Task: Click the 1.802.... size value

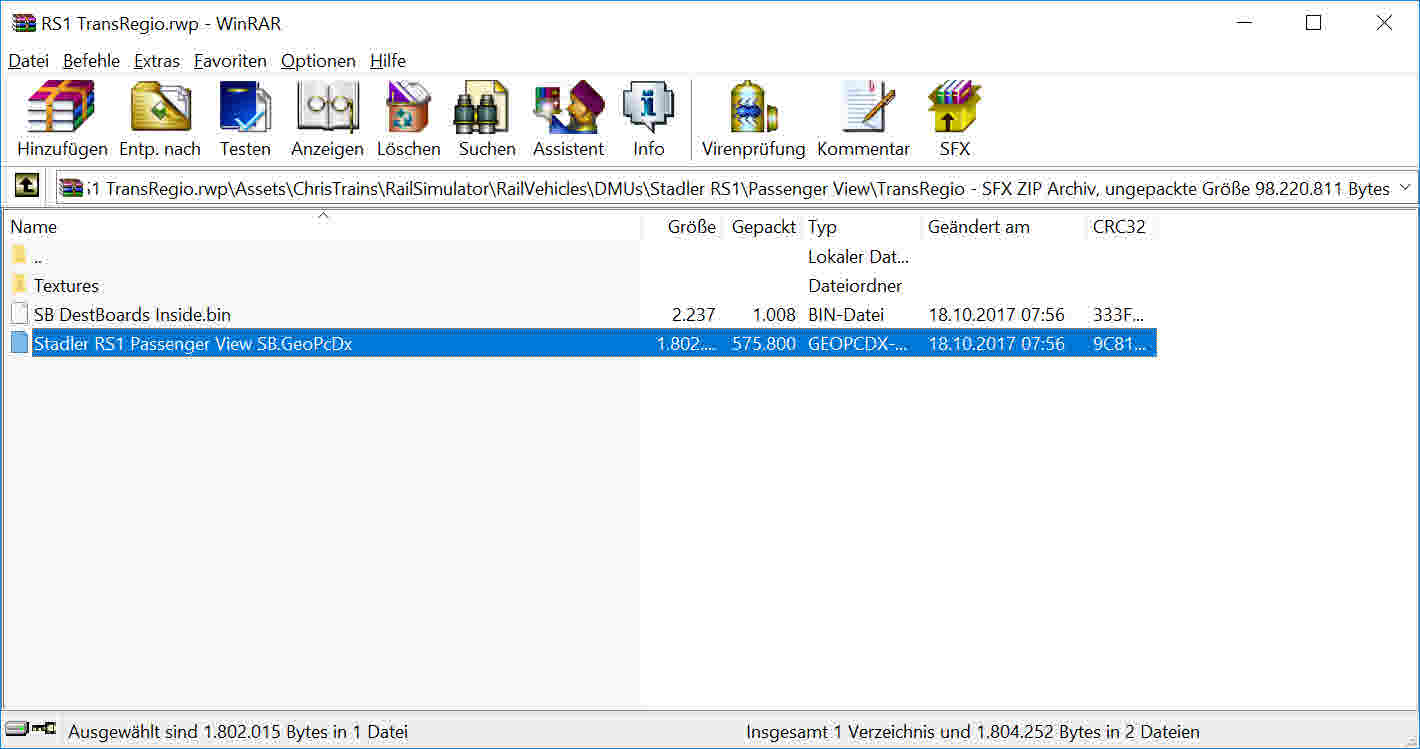Action: 686,344
